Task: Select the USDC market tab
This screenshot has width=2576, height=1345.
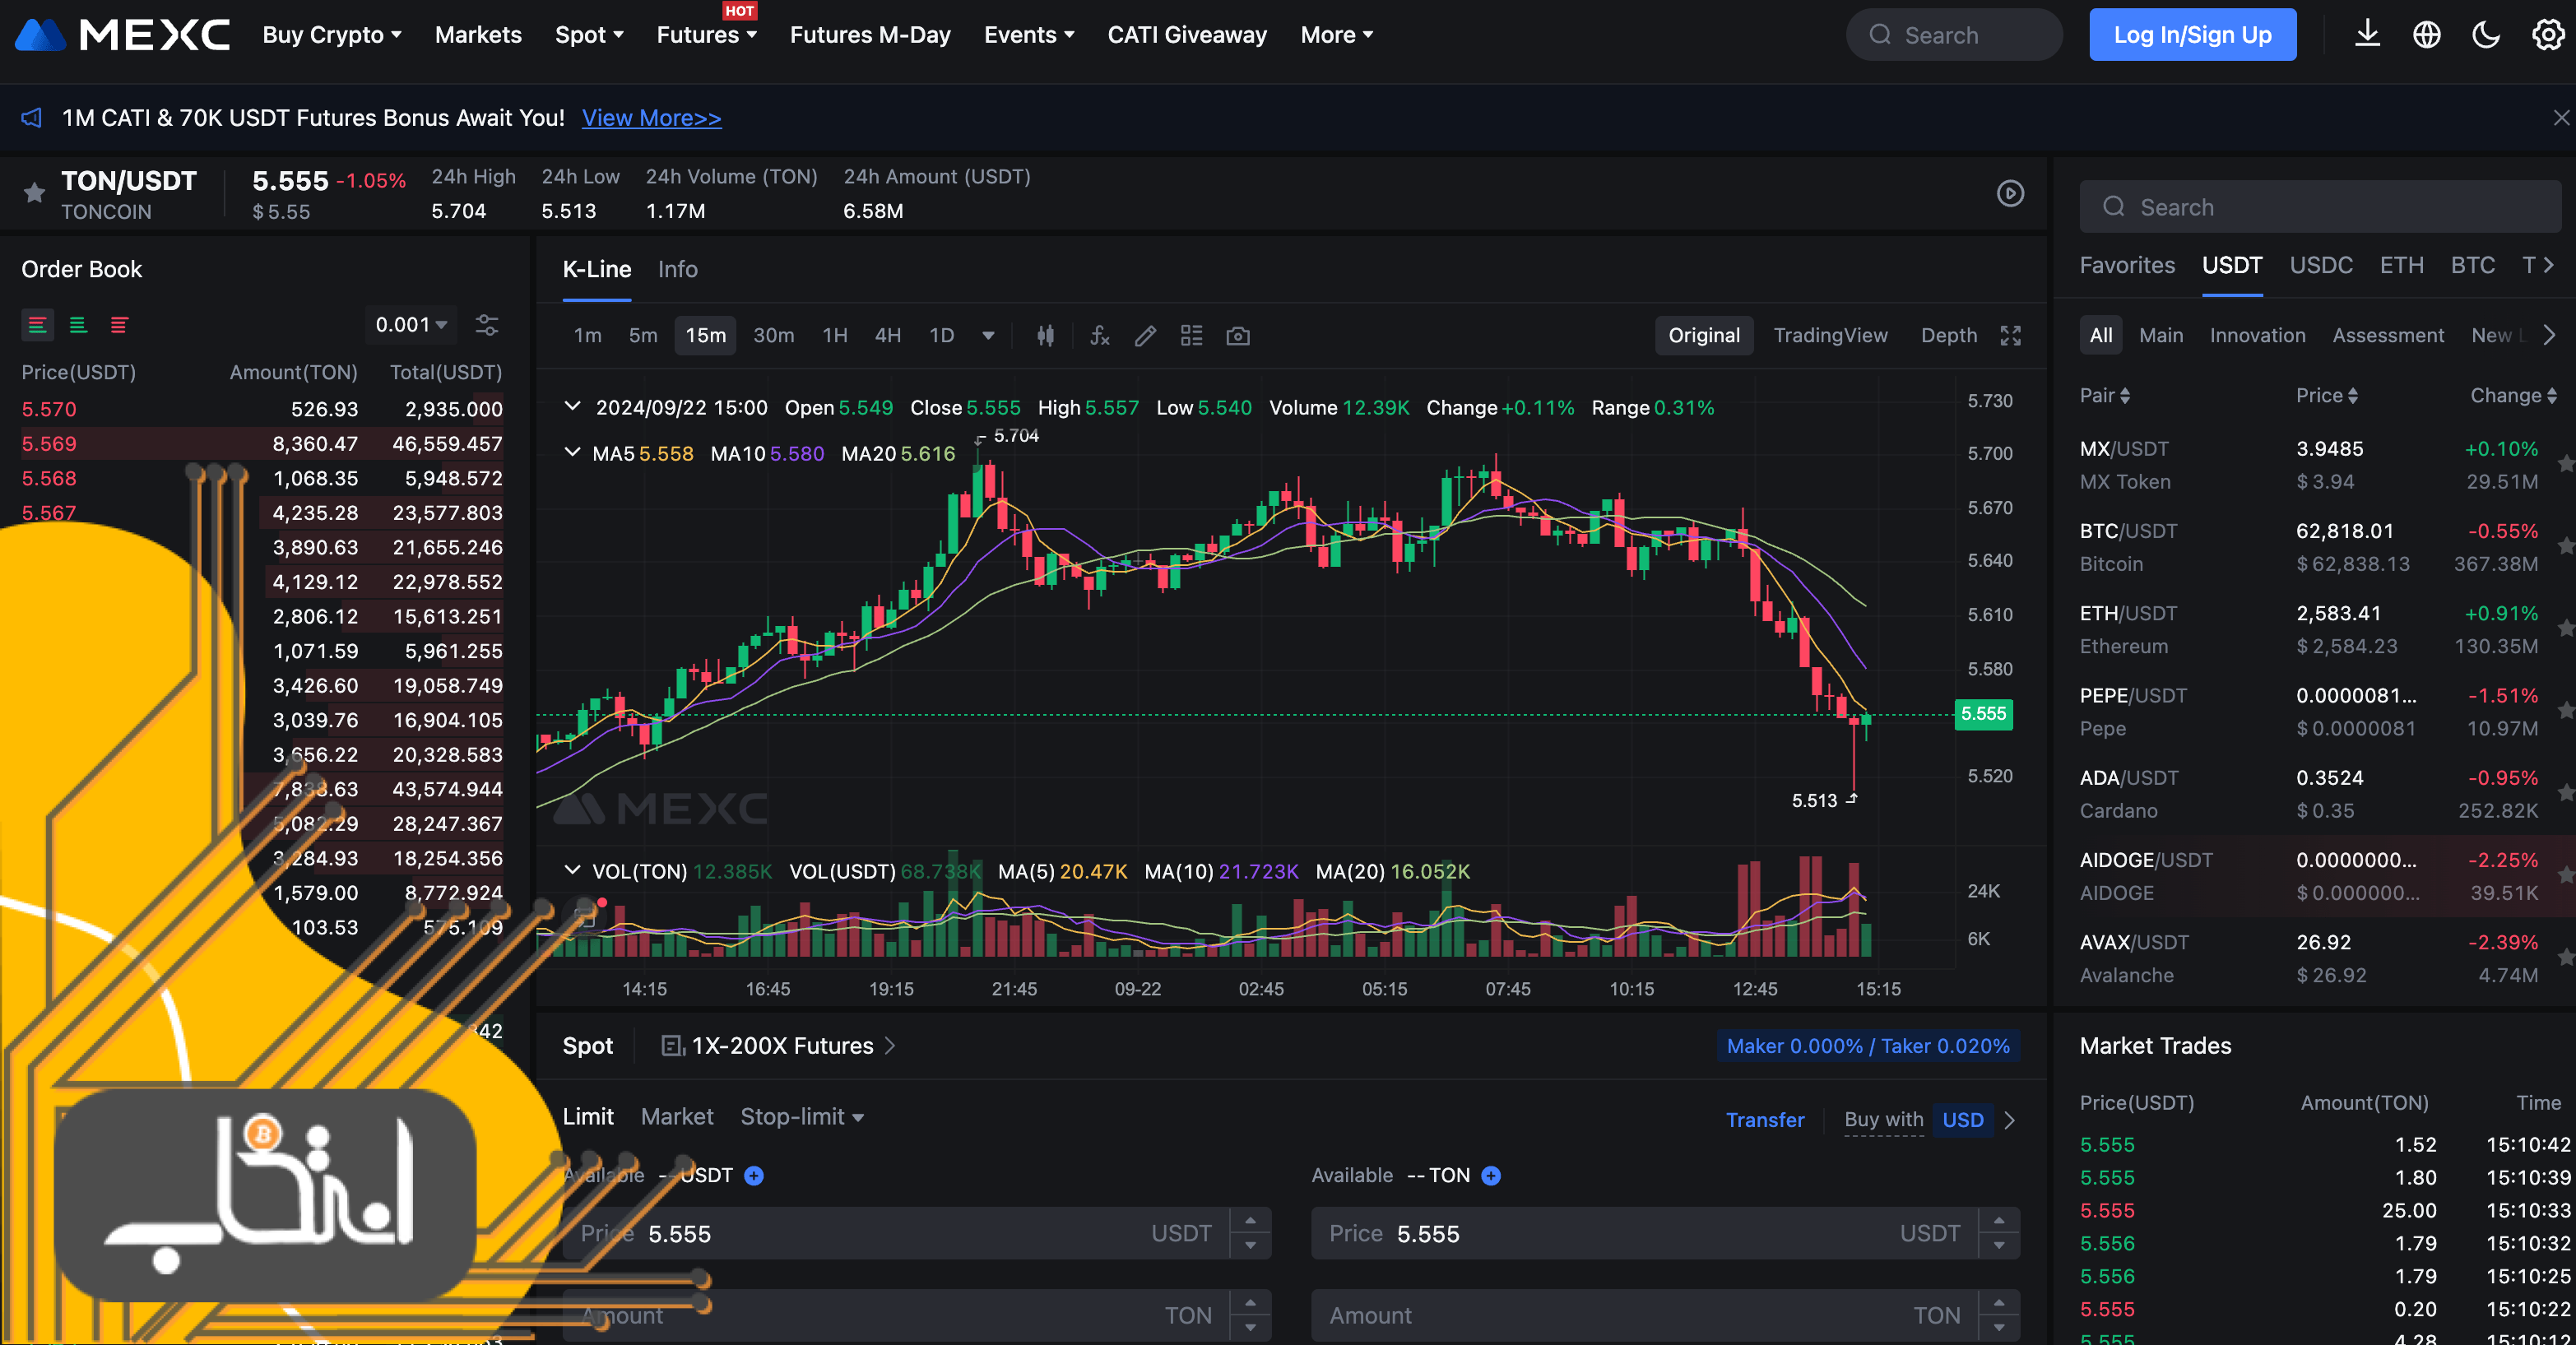Action: point(2321,265)
